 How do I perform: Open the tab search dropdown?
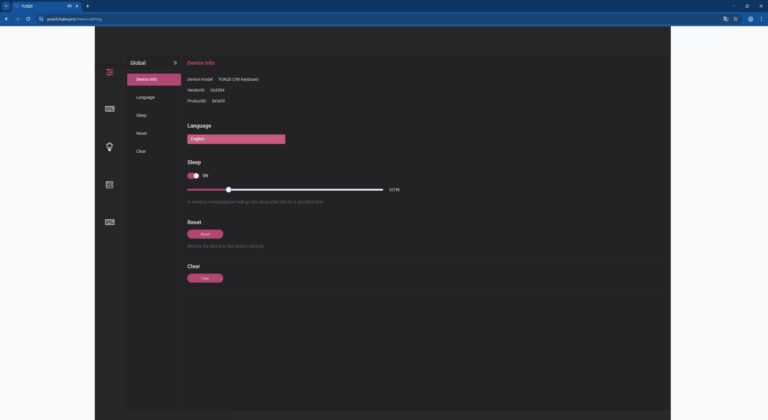(6, 6)
